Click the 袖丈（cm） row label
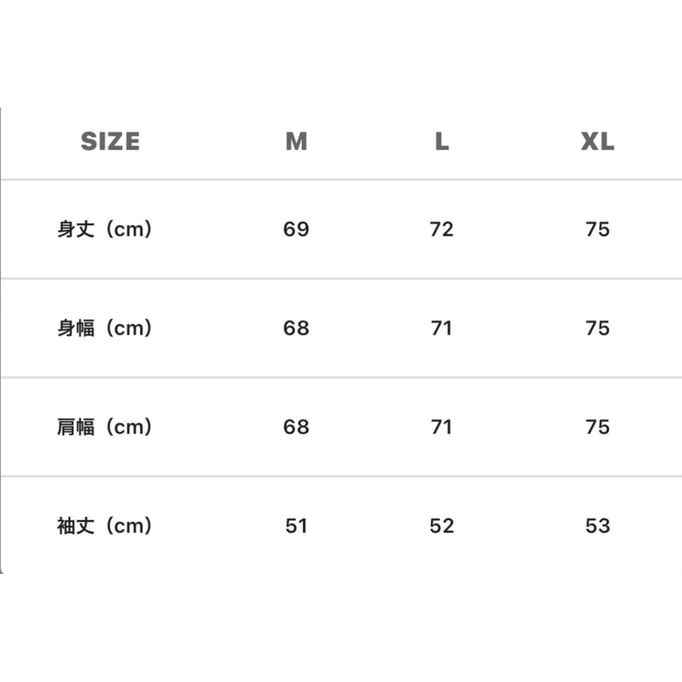This screenshot has width=682, height=682. (x=104, y=526)
